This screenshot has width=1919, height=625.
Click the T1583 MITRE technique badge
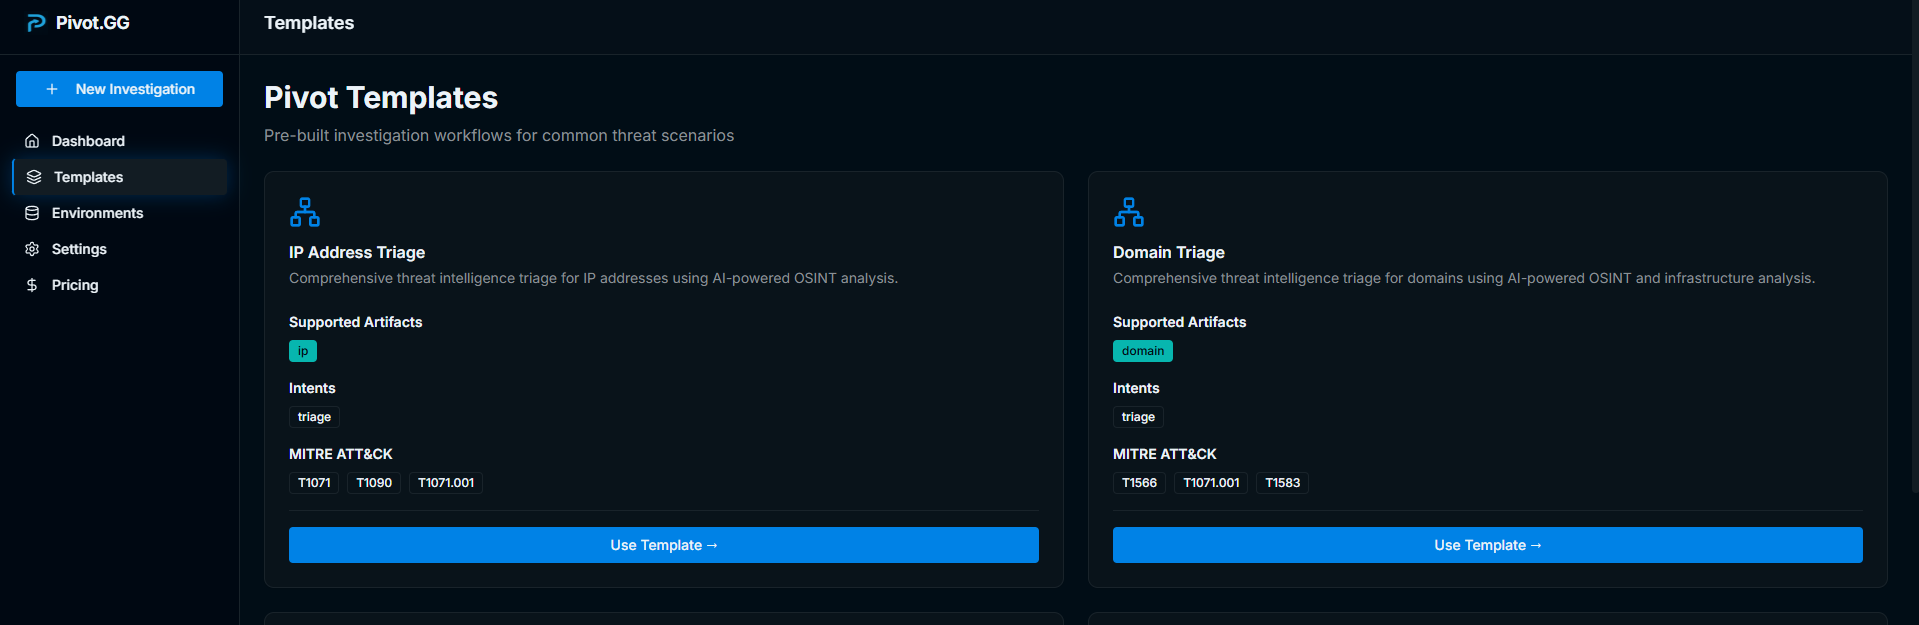pyautogui.click(x=1282, y=483)
